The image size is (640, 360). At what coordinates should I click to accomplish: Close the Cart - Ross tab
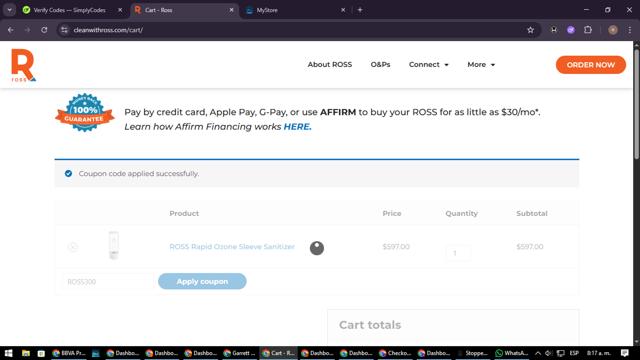pyautogui.click(x=231, y=10)
